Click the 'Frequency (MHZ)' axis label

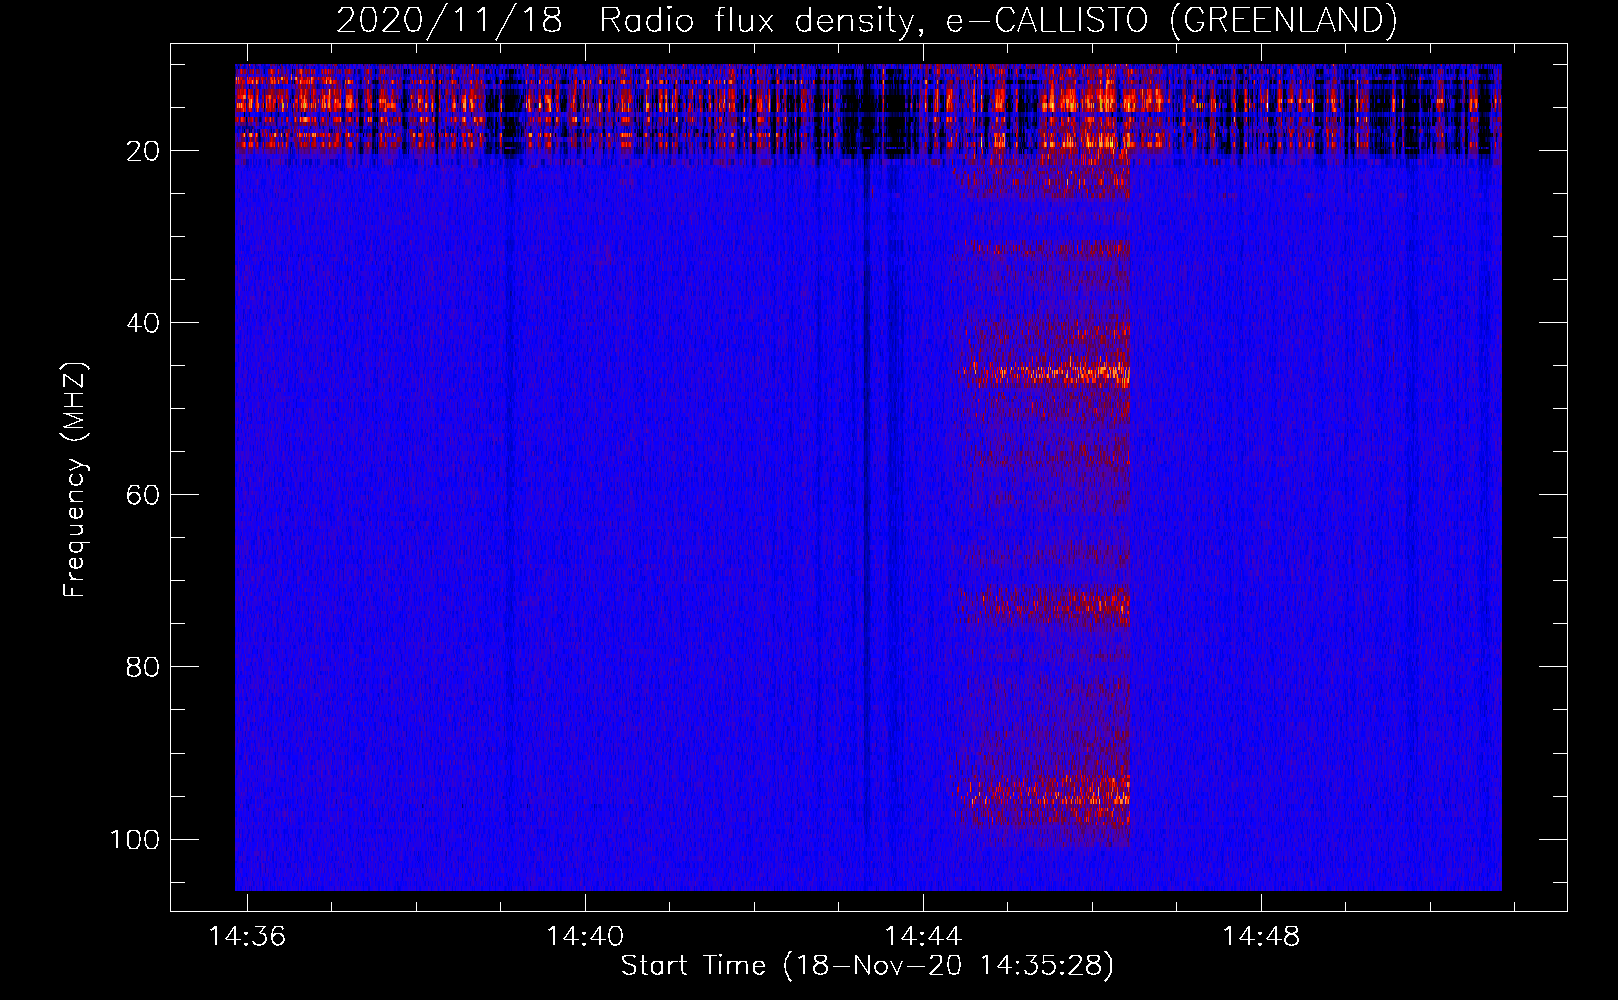tap(75, 480)
